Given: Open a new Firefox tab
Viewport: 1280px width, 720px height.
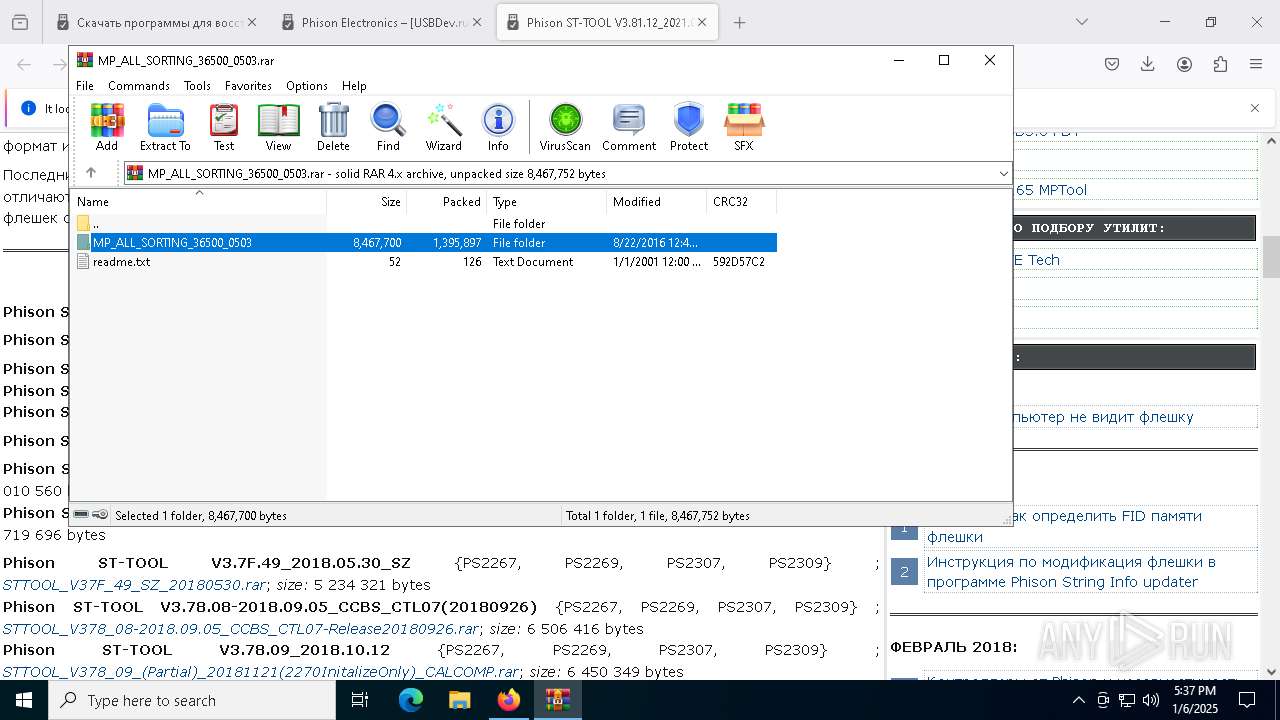Looking at the screenshot, I should pos(739,22).
